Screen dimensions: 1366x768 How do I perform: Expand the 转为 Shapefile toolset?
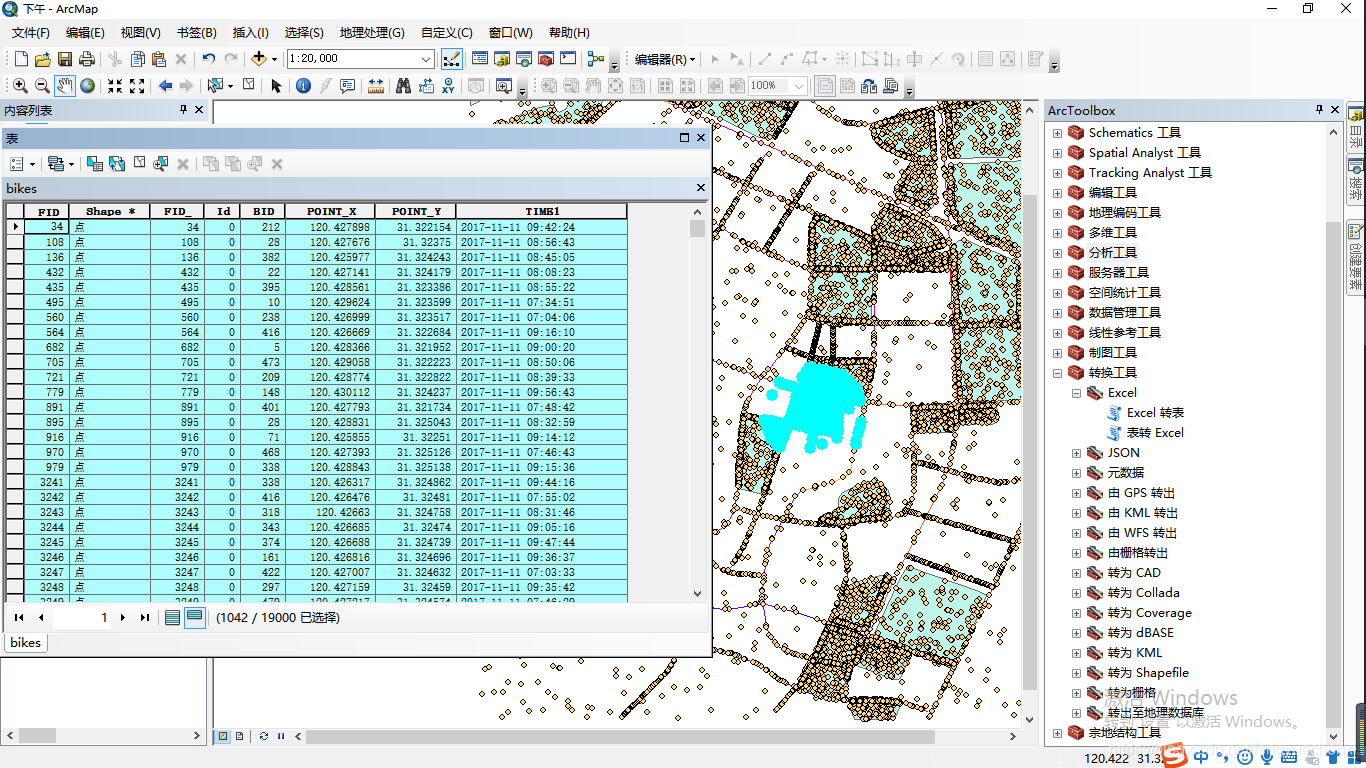tap(1076, 673)
